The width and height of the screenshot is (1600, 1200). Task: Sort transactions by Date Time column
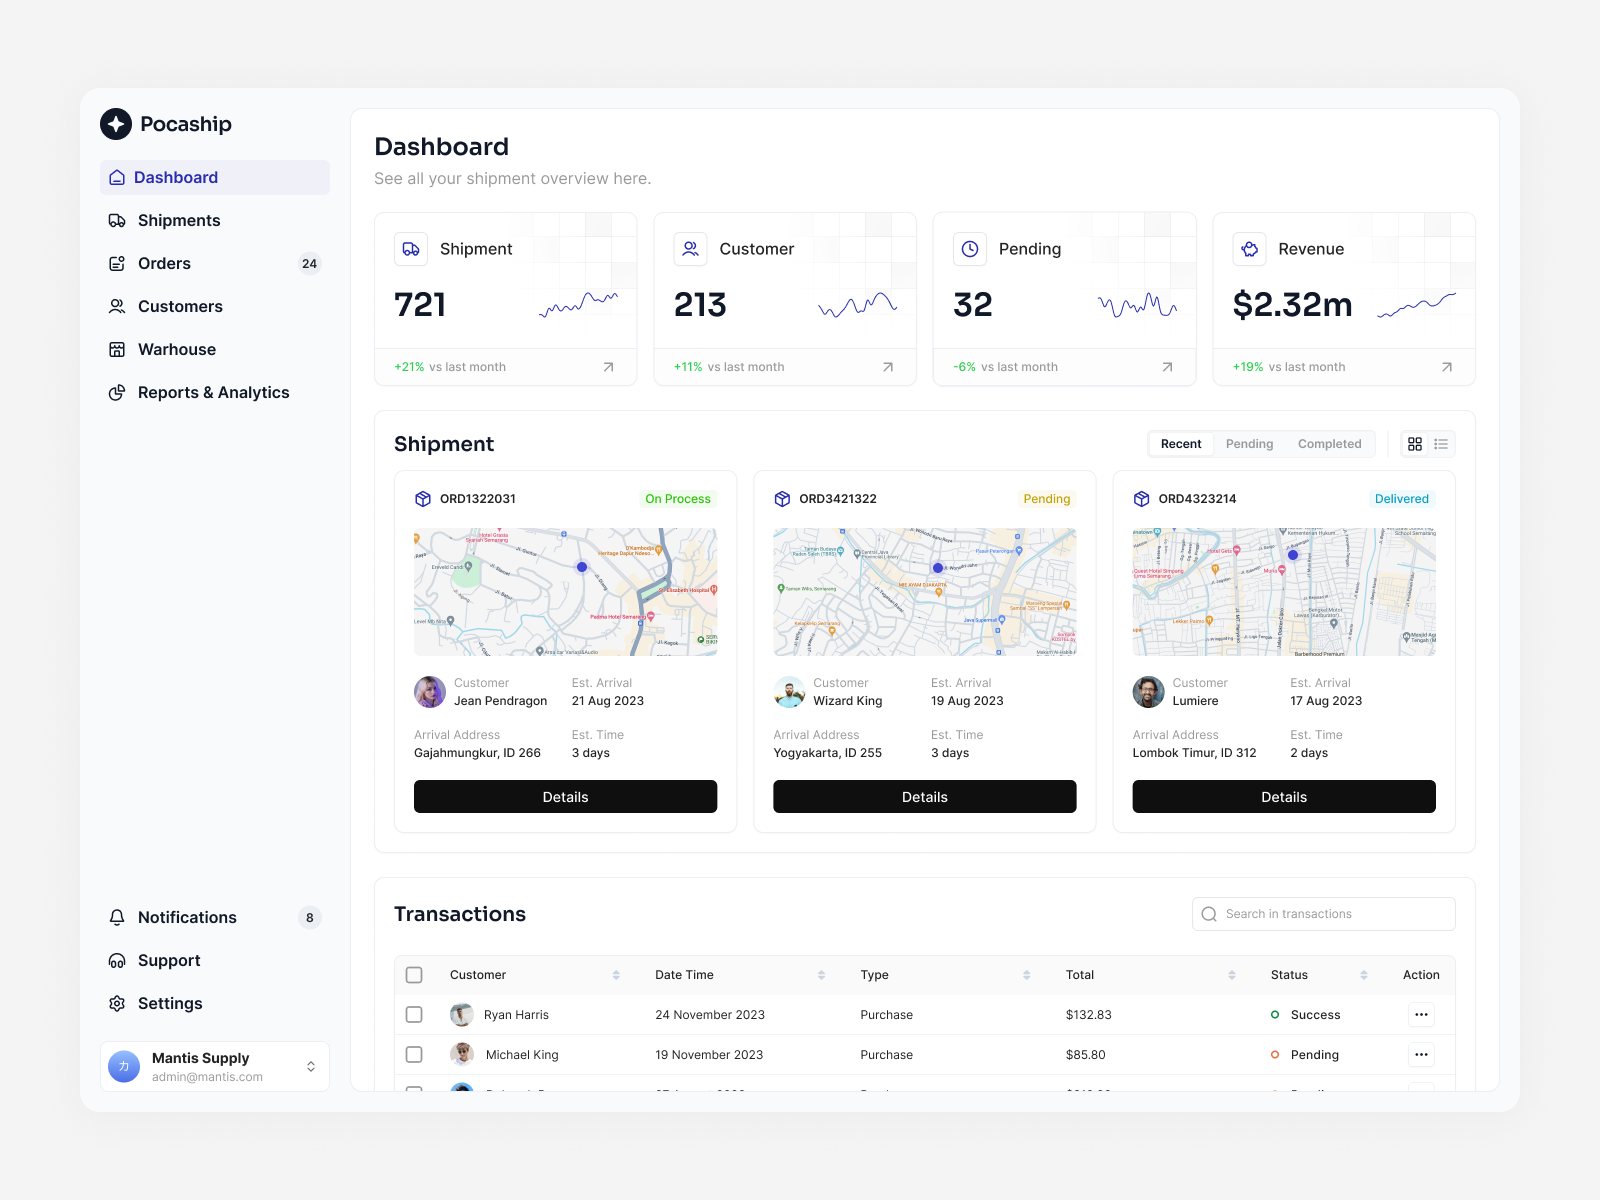coord(821,974)
